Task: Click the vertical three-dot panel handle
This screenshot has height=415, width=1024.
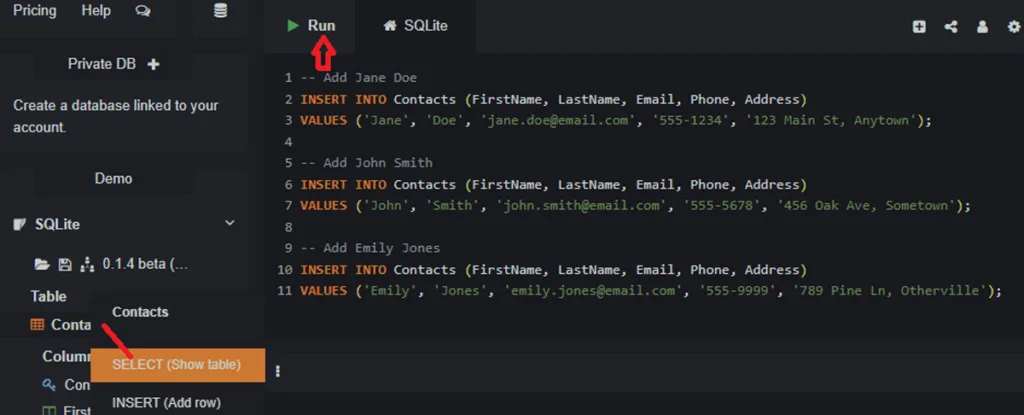Action: [278, 371]
